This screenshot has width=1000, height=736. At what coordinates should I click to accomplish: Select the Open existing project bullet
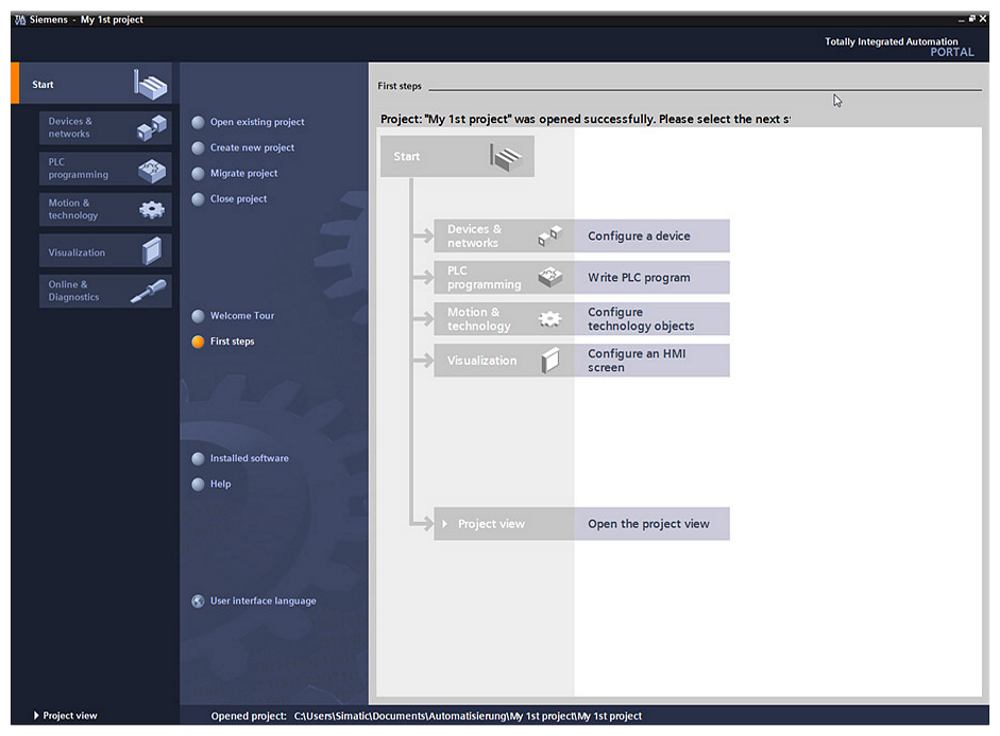click(x=198, y=122)
